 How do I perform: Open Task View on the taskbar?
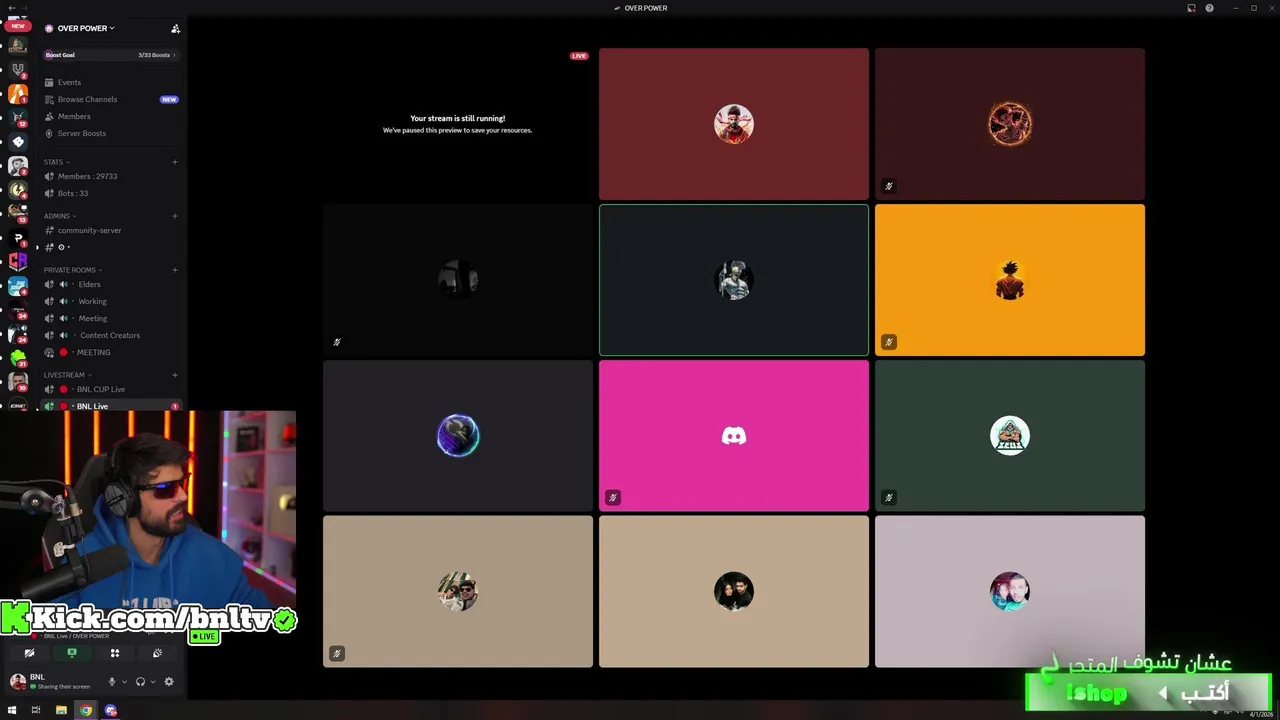pyautogui.click(x=36, y=710)
